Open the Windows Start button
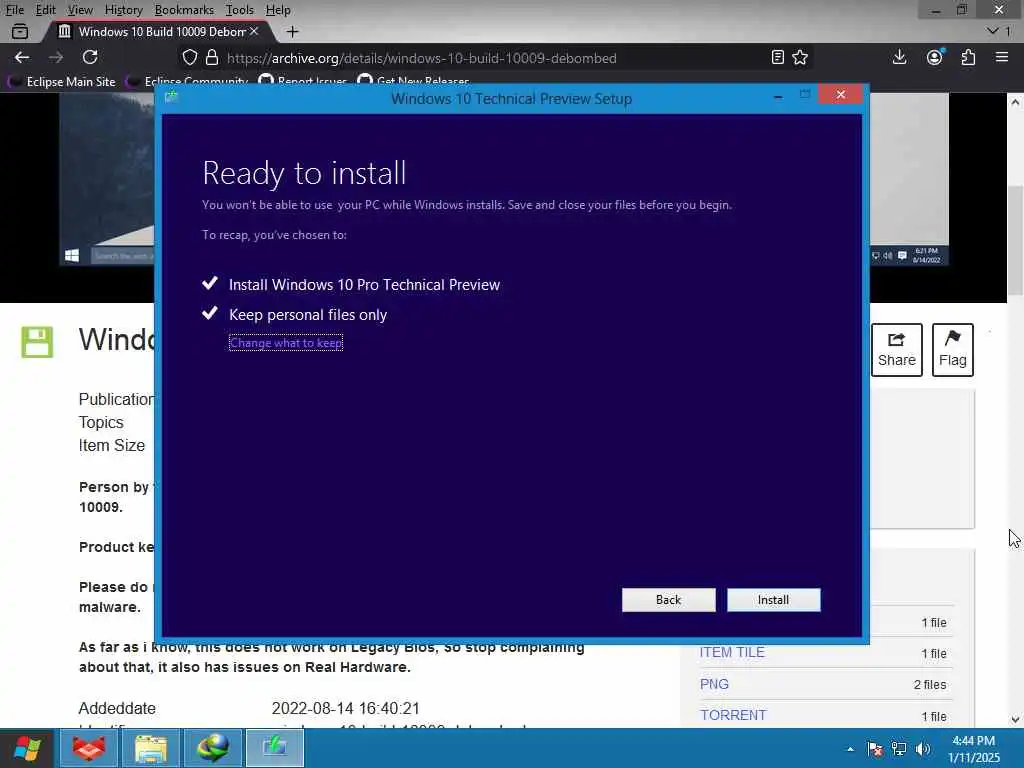 (27, 748)
